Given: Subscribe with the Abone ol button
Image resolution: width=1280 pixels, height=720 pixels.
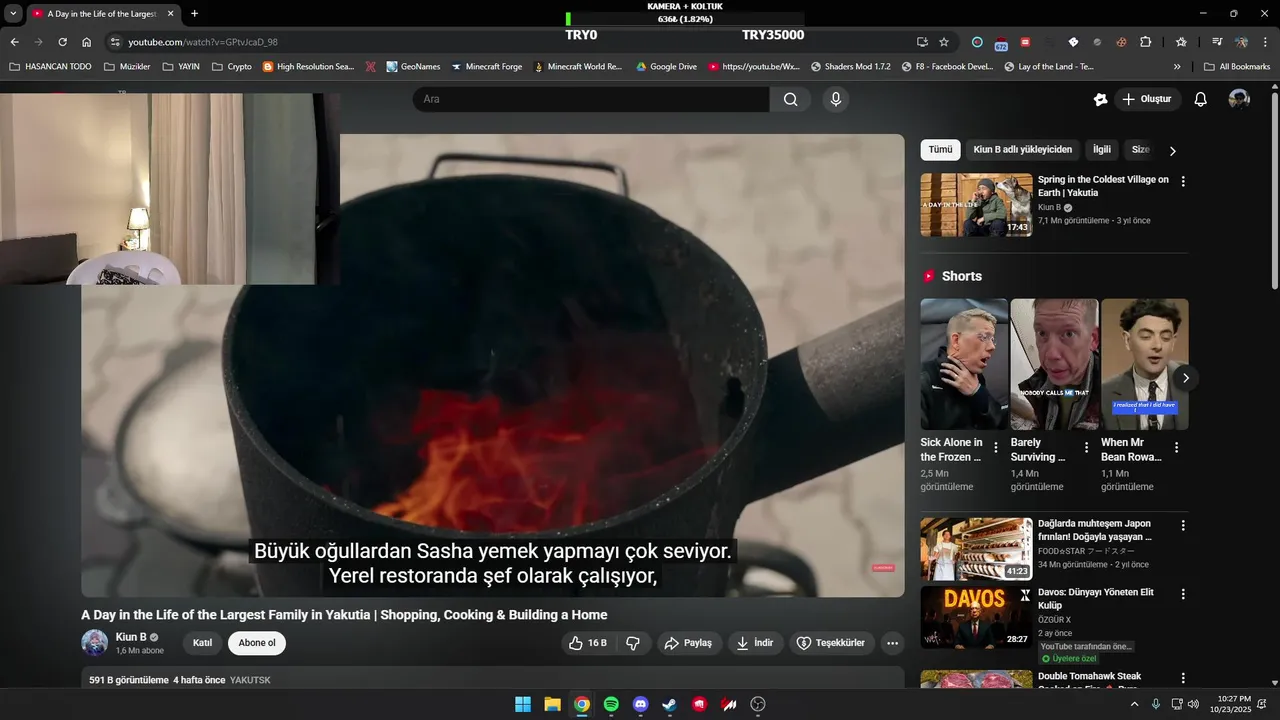Looking at the screenshot, I should click(x=257, y=643).
